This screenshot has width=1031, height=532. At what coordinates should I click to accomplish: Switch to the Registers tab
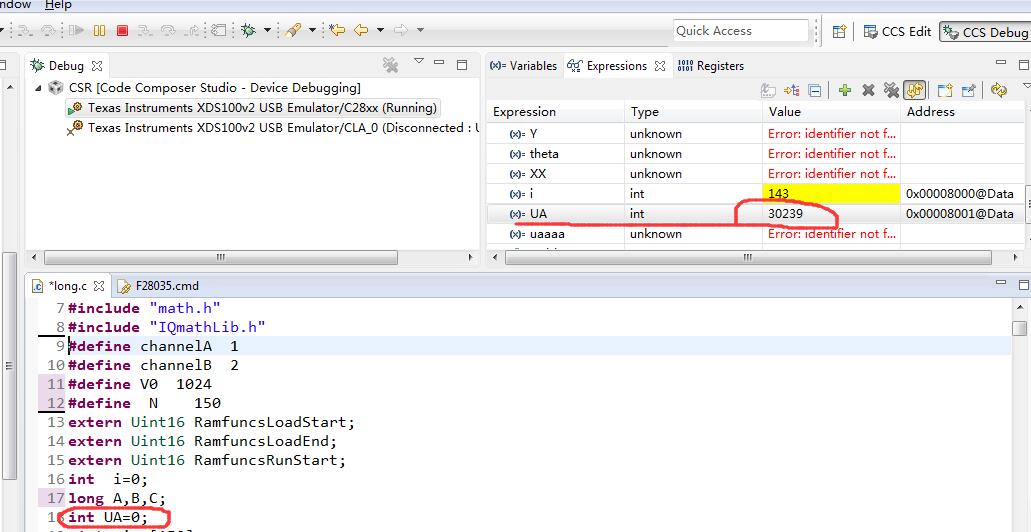711,66
